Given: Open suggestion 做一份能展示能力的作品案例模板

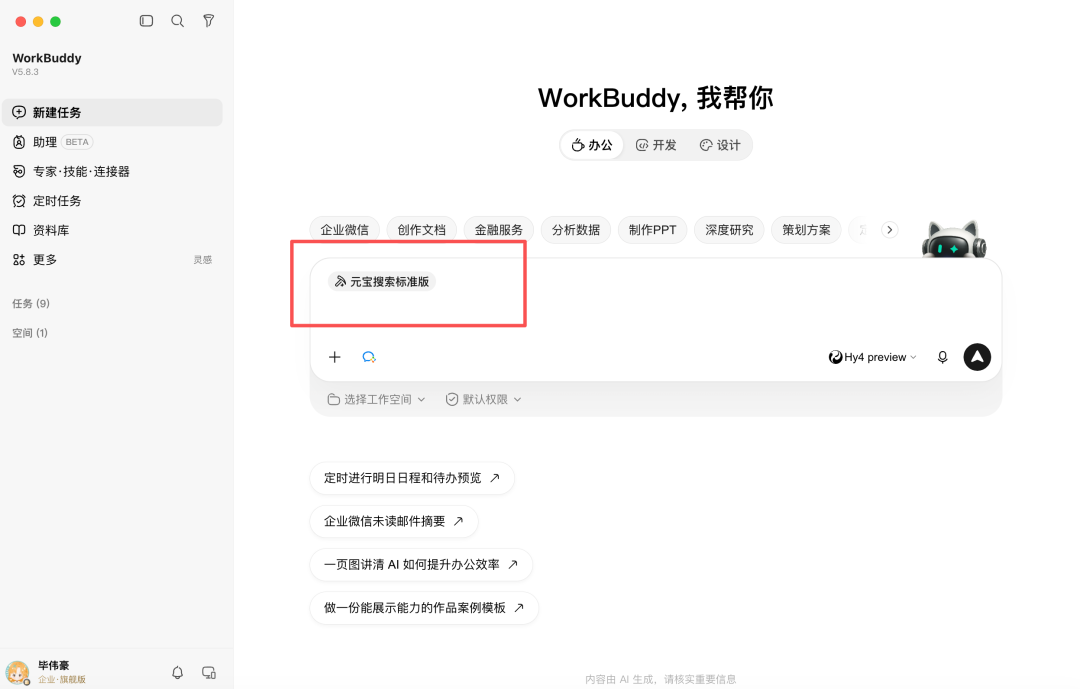Looking at the screenshot, I should coord(424,608).
